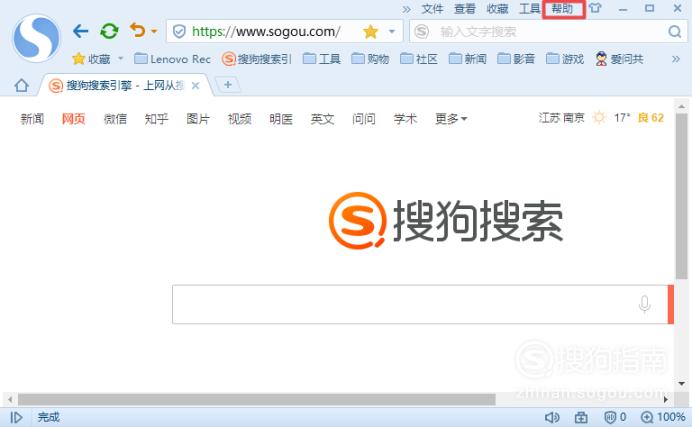The width and height of the screenshot is (692, 427).
Task: Click the 问问 search category
Action: [x=364, y=118]
